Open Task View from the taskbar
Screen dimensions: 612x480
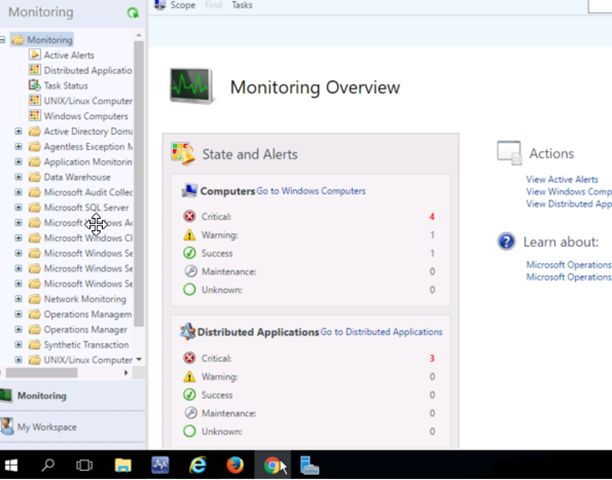(x=84, y=465)
